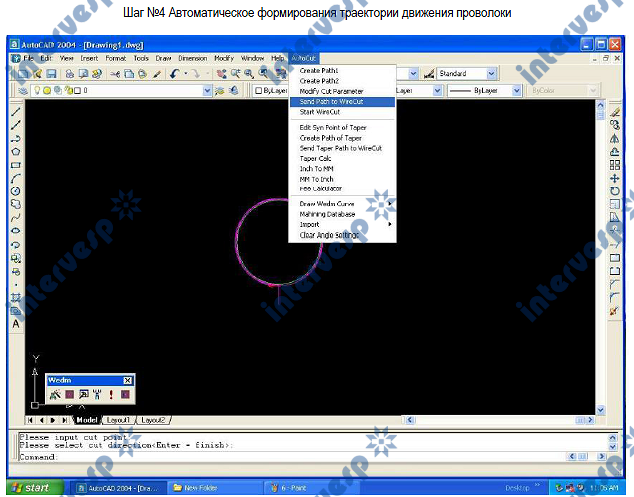Click the Move tool in Modify toolbar
634x497 pixels.
click(x=614, y=178)
